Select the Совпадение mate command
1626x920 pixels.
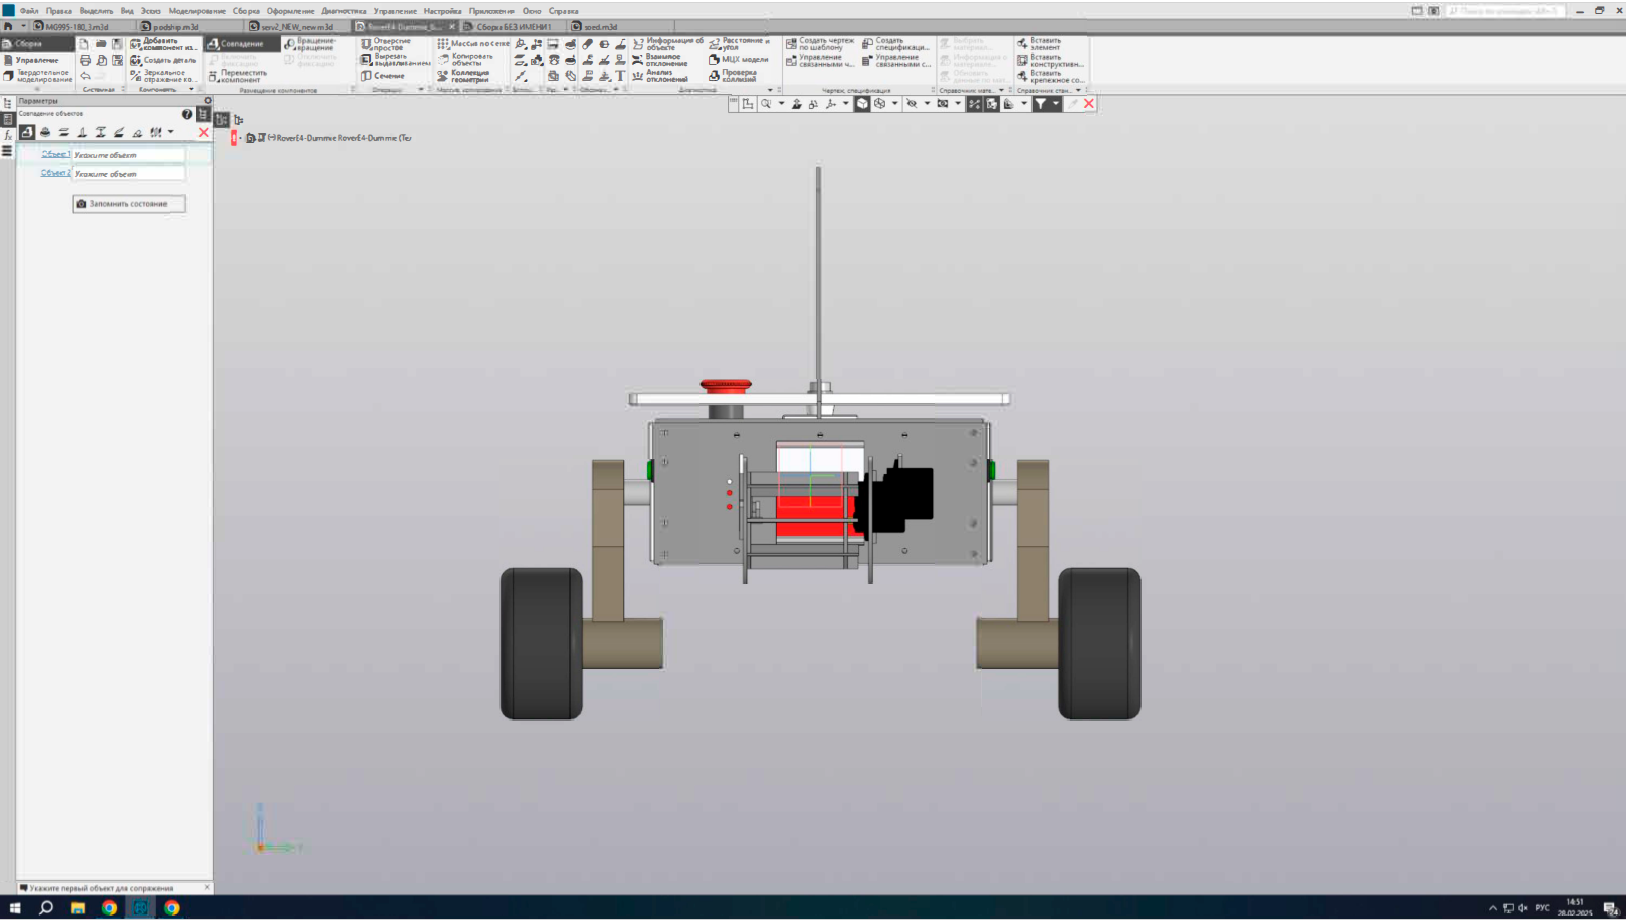click(241, 44)
